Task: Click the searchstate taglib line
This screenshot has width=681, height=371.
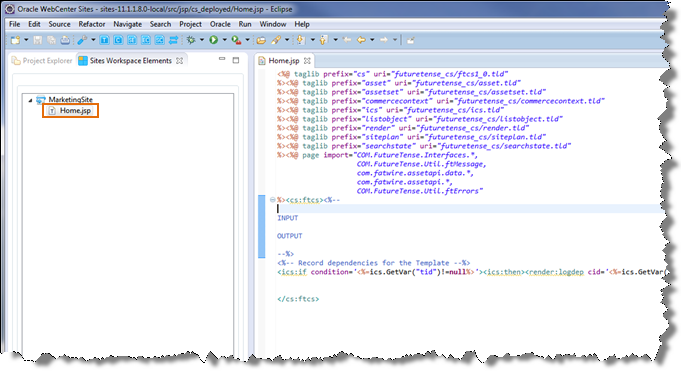Action: point(424,146)
